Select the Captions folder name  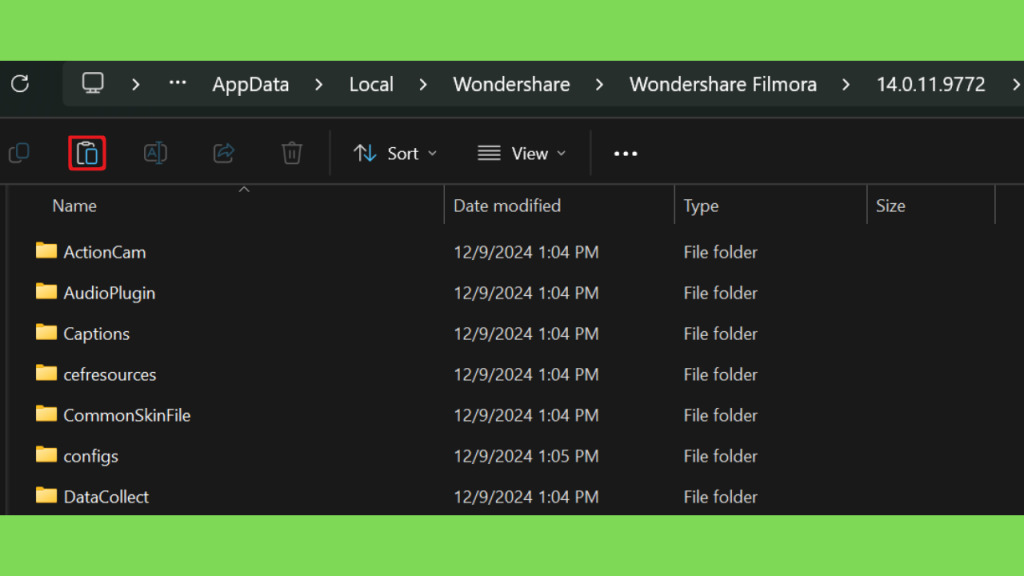coord(96,334)
